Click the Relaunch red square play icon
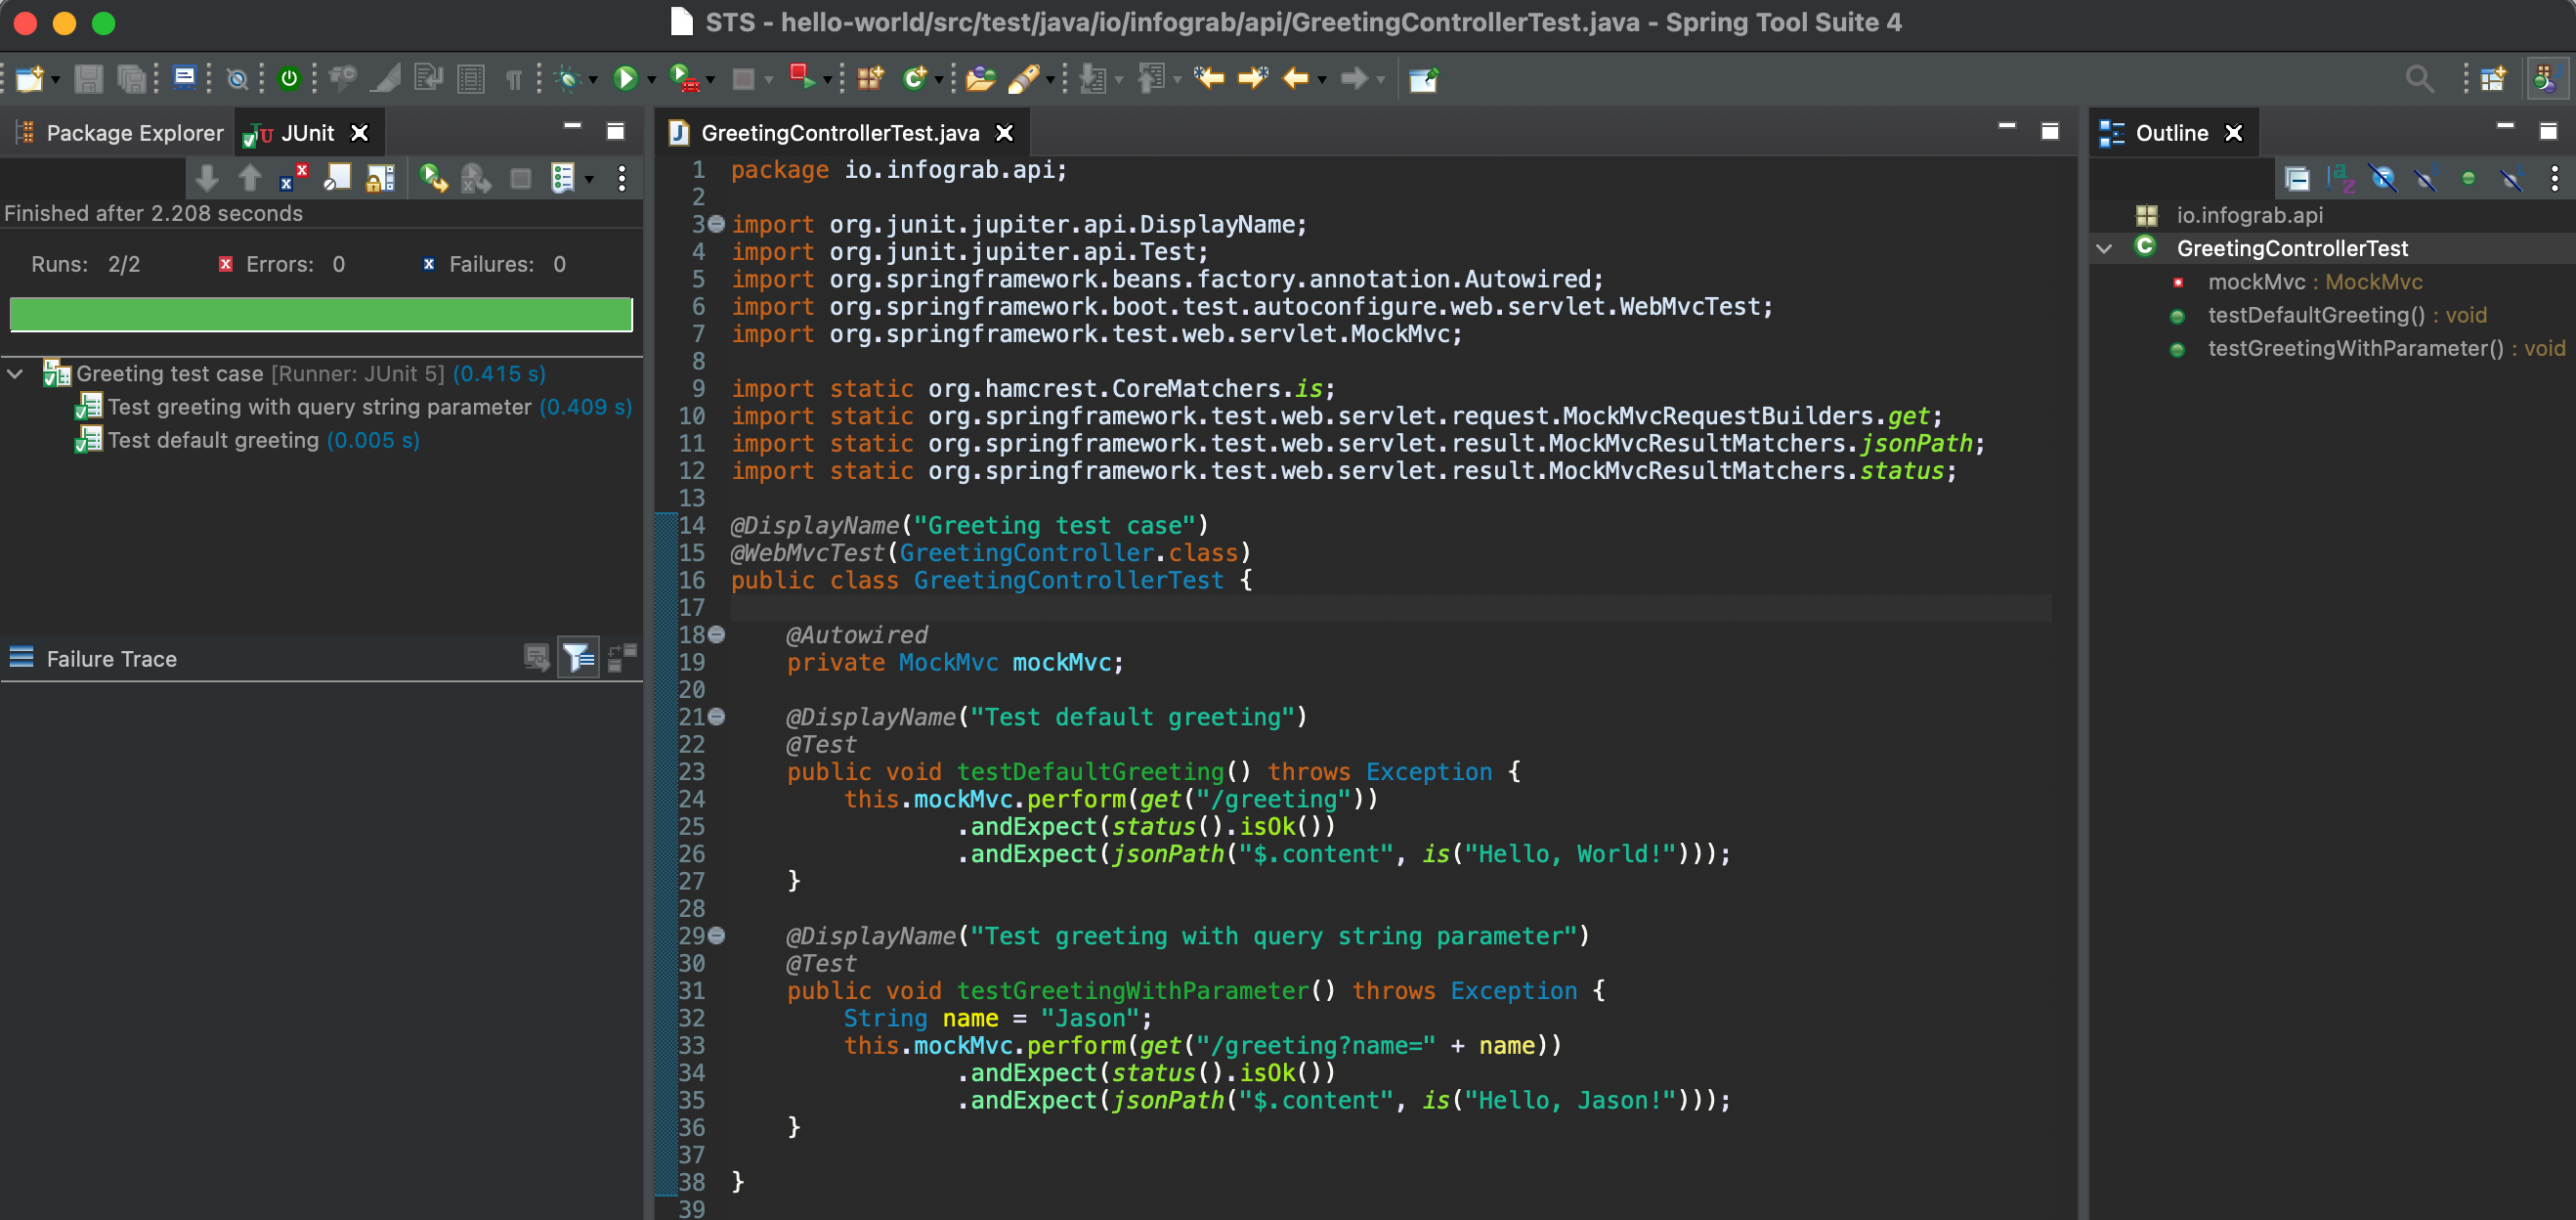The width and height of the screenshot is (2576, 1220). 802,77
